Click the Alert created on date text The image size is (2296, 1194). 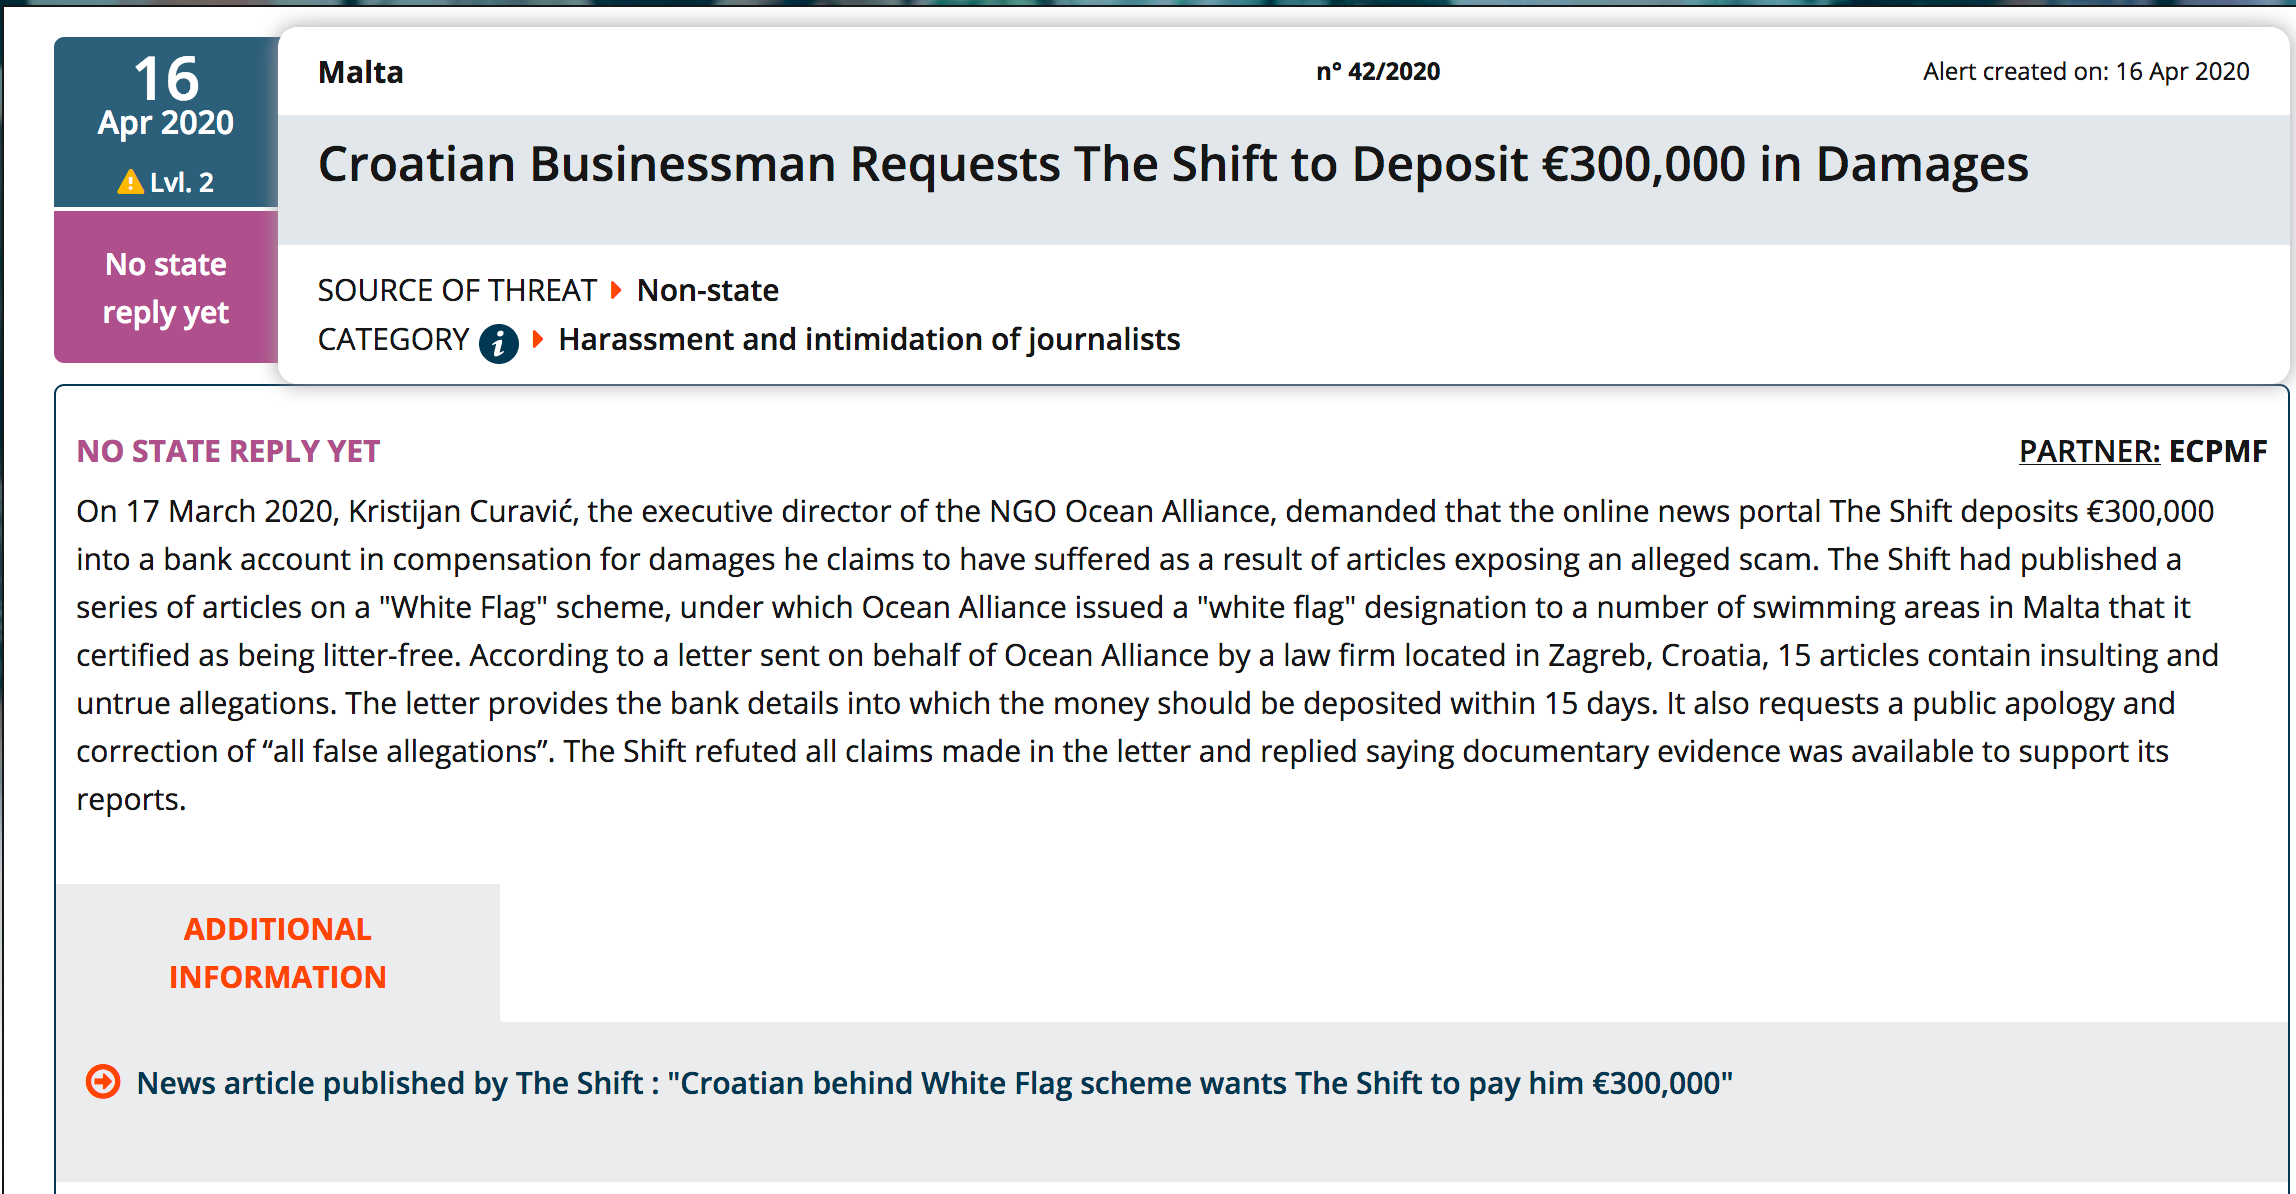tap(2085, 72)
